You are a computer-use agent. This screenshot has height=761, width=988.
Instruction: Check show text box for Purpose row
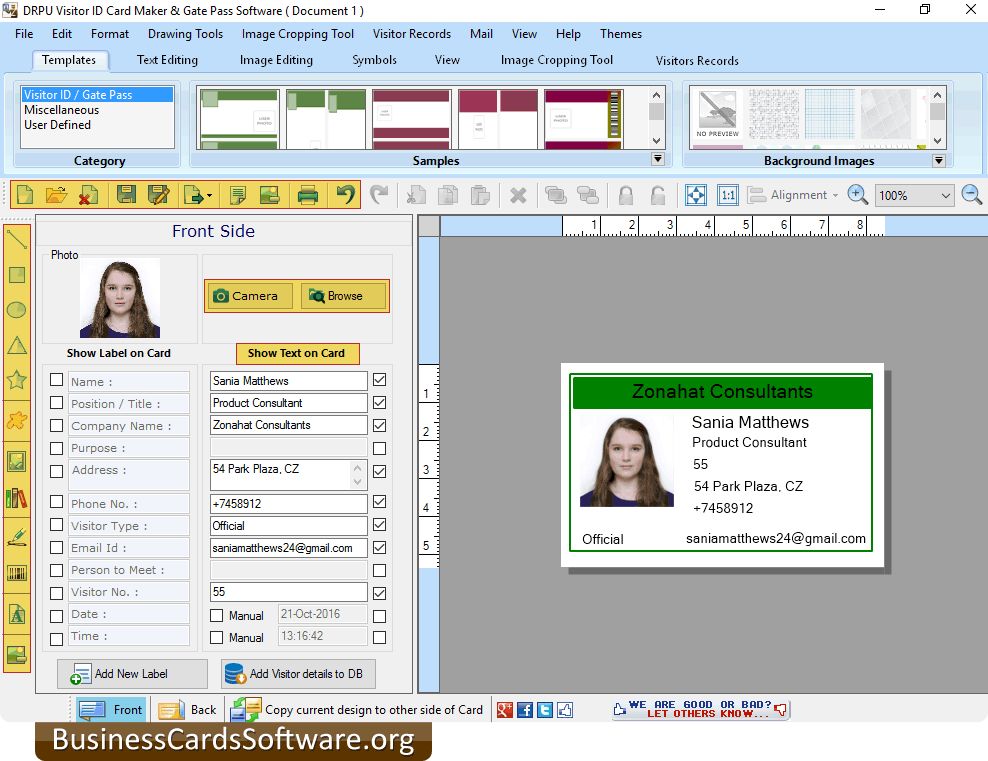click(x=379, y=449)
